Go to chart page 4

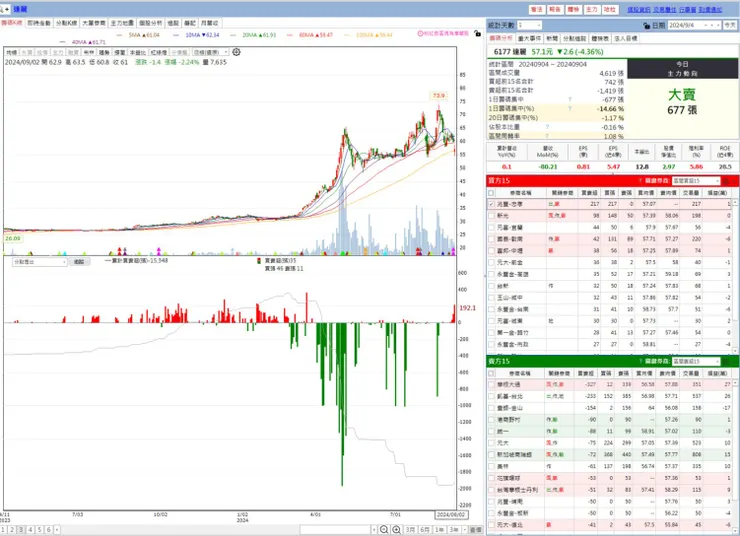(30, 530)
